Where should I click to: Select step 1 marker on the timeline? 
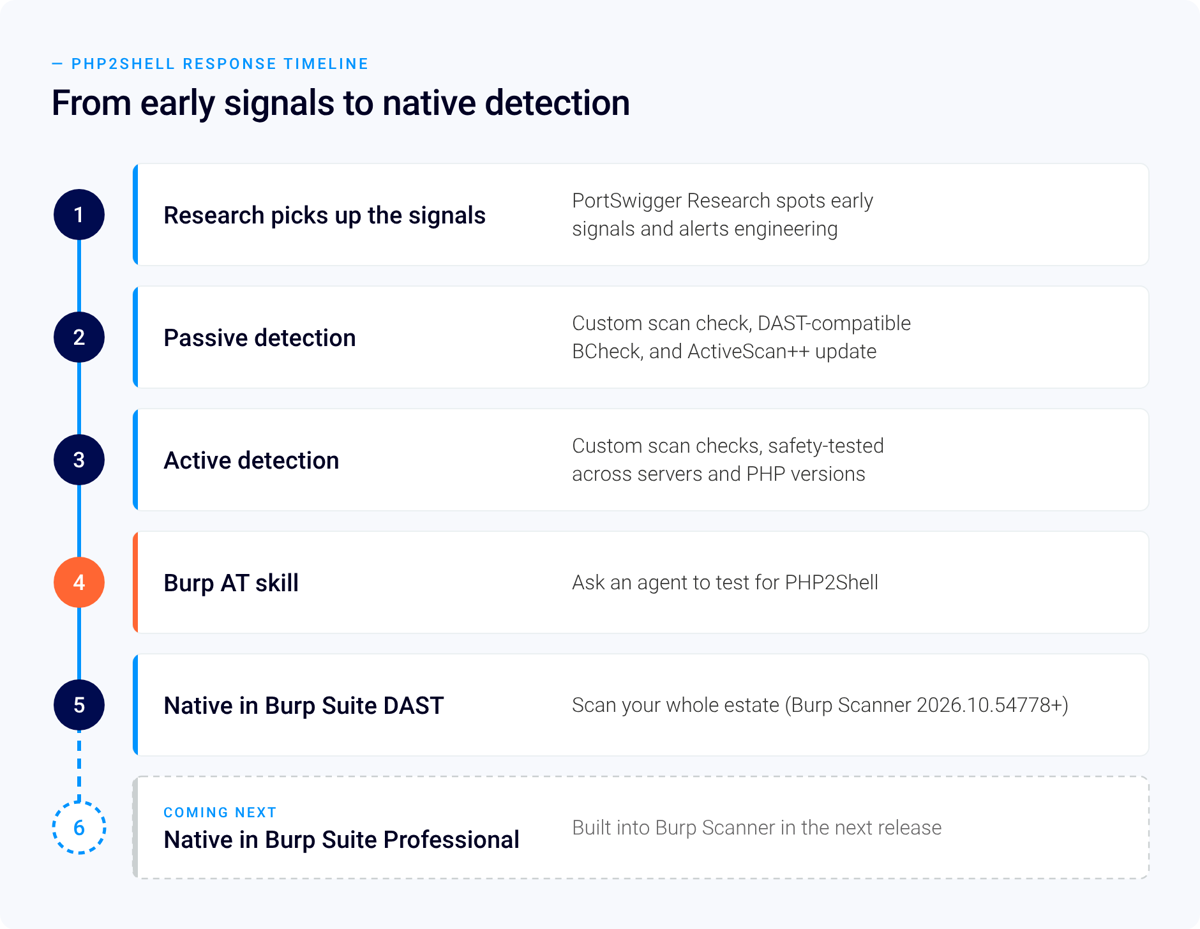pos(79,215)
